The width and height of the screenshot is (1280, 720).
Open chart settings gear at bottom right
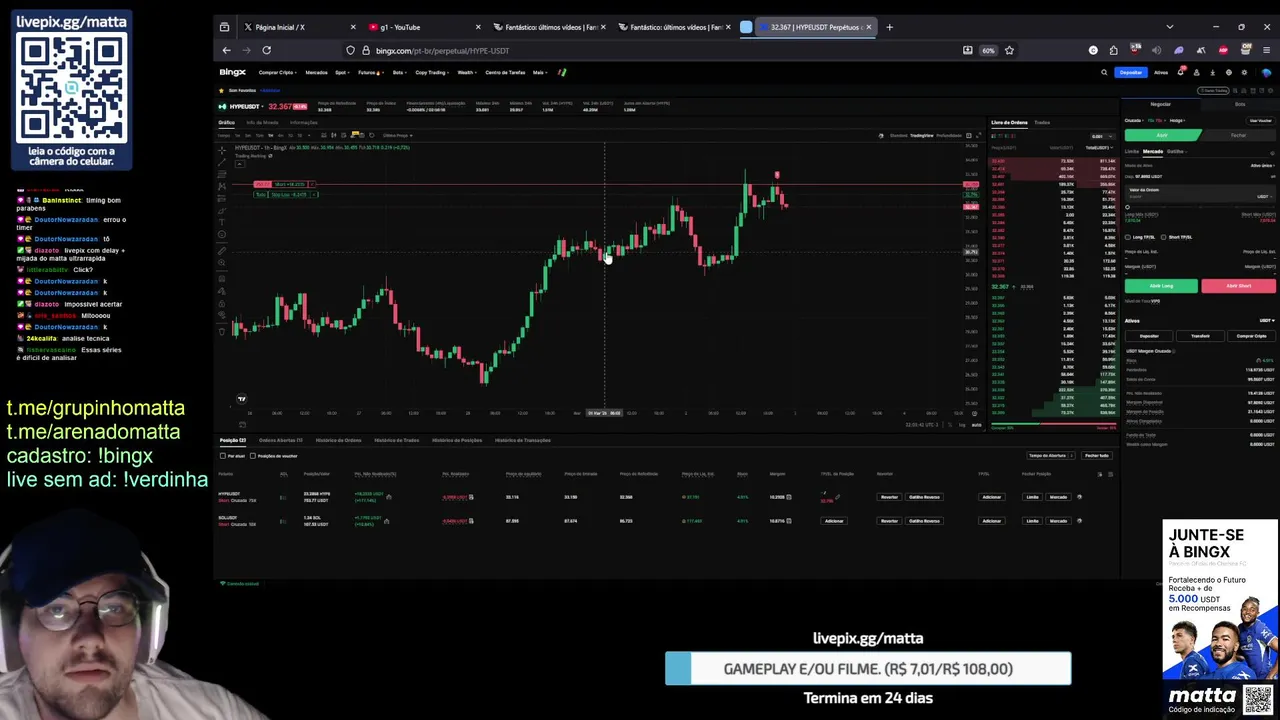pyautogui.click(x=974, y=413)
